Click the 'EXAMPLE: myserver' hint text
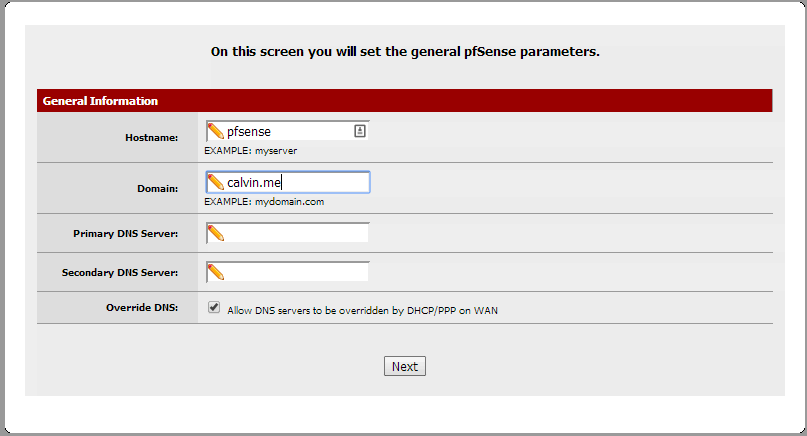The height and width of the screenshot is (436, 807). [251, 151]
